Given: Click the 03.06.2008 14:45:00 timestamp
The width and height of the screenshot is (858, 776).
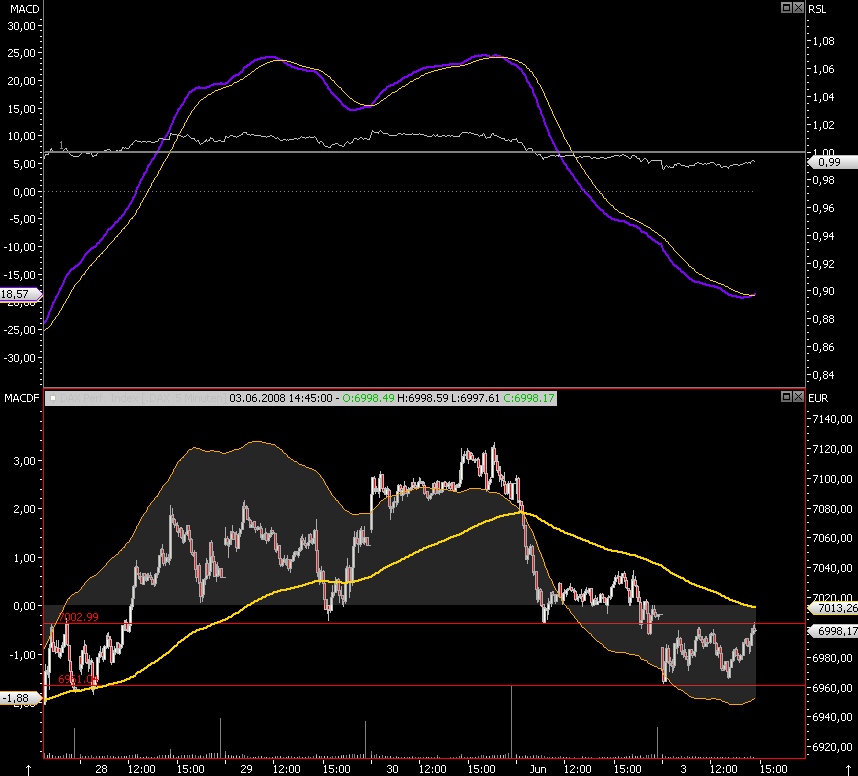Looking at the screenshot, I should click(281, 398).
